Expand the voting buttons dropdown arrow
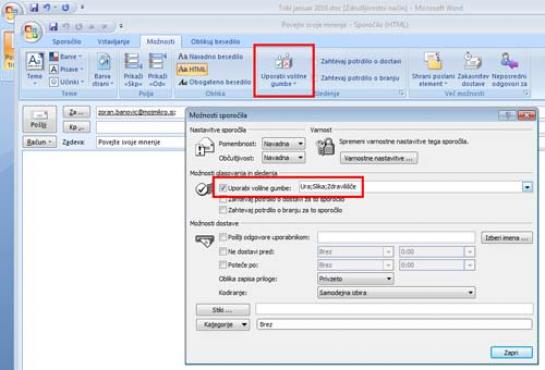The image size is (545, 370). pyautogui.click(x=527, y=187)
